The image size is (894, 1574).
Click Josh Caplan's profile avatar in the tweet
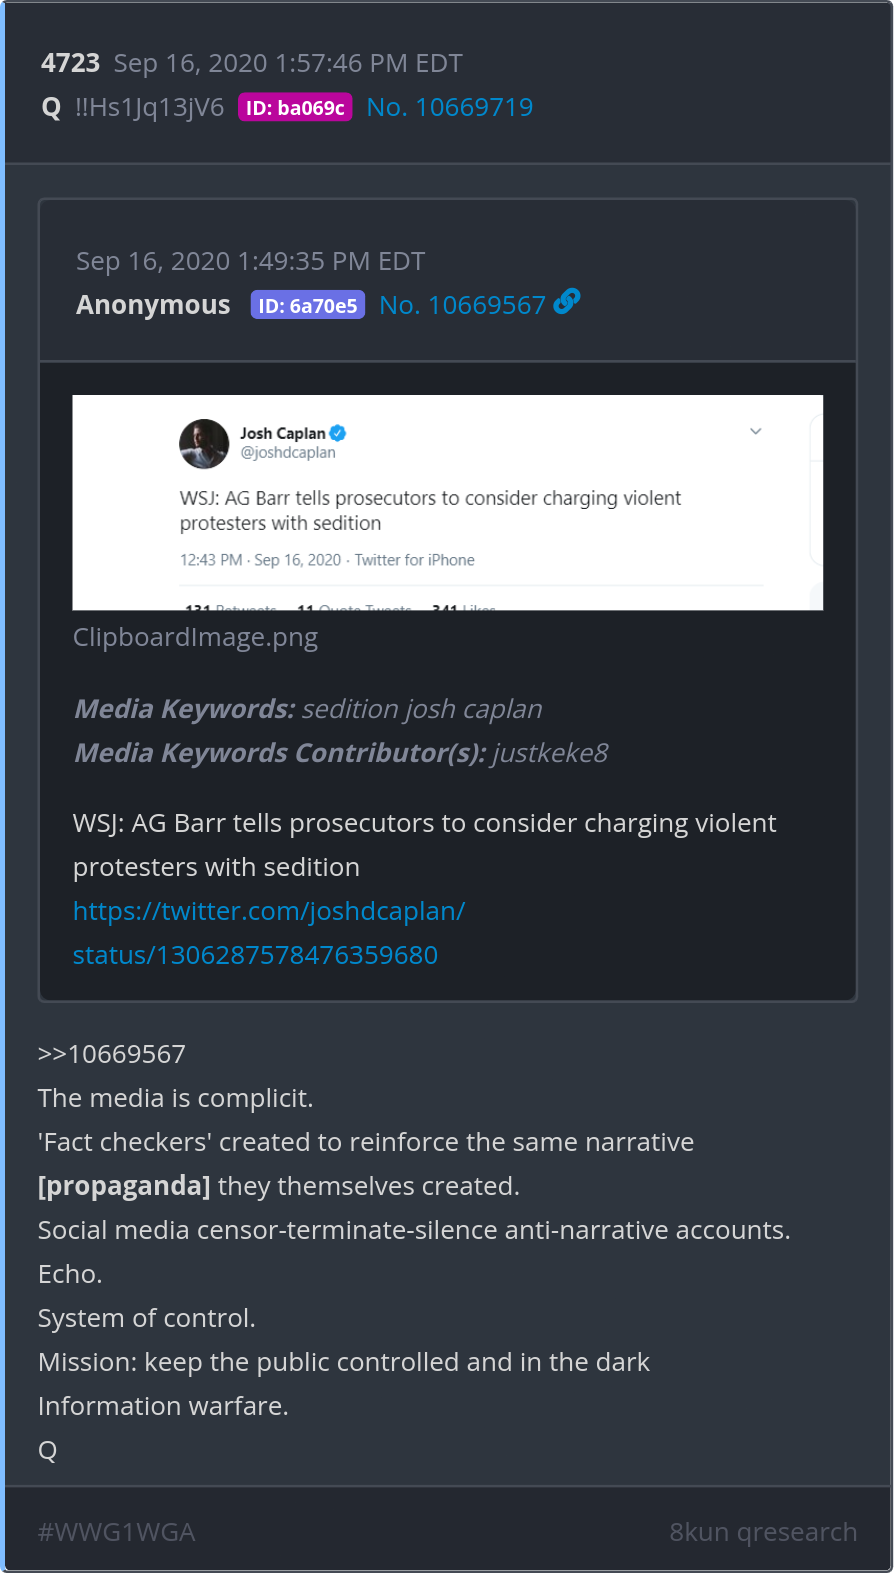tap(204, 443)
